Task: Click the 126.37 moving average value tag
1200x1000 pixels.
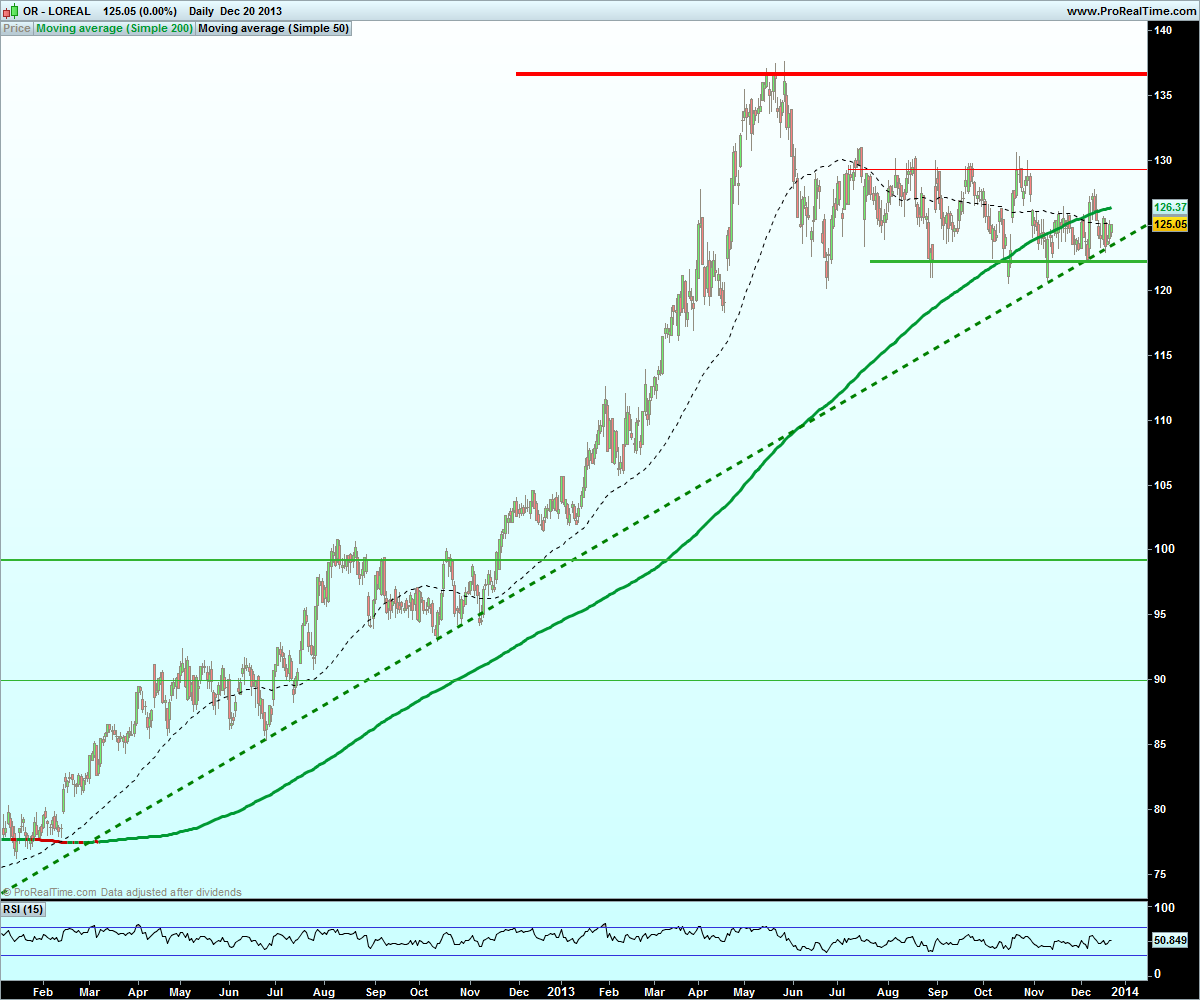Action: 1169,207
